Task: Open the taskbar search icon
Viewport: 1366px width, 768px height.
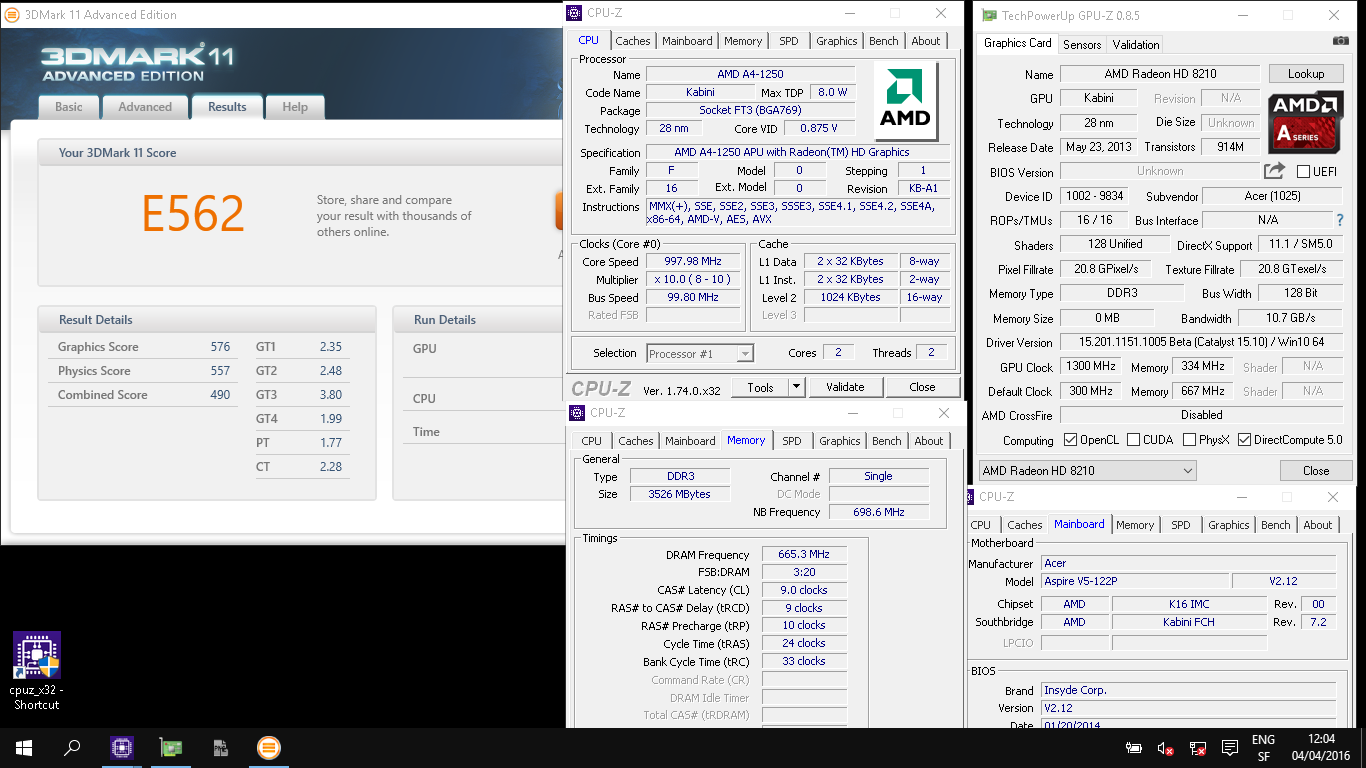Action: pyautogui.click(x=72, y=748)
